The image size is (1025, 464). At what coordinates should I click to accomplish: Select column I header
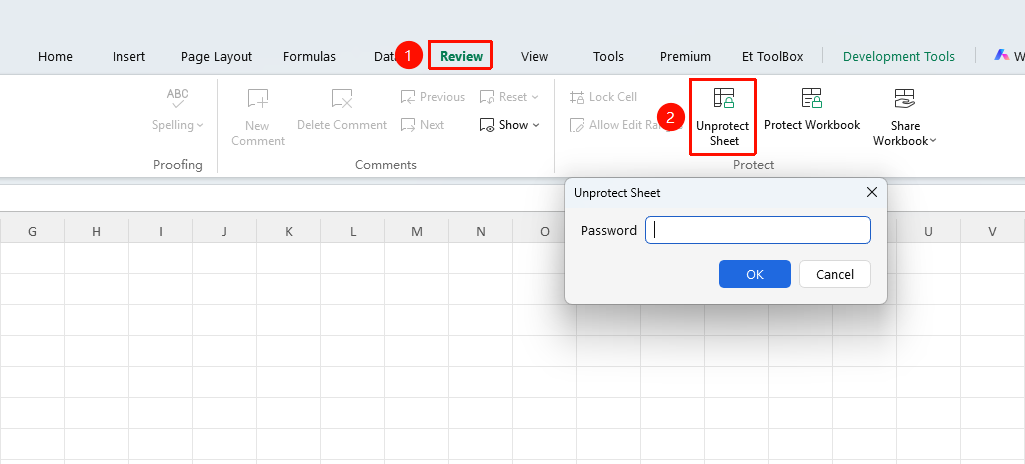(x=160, y=231)
